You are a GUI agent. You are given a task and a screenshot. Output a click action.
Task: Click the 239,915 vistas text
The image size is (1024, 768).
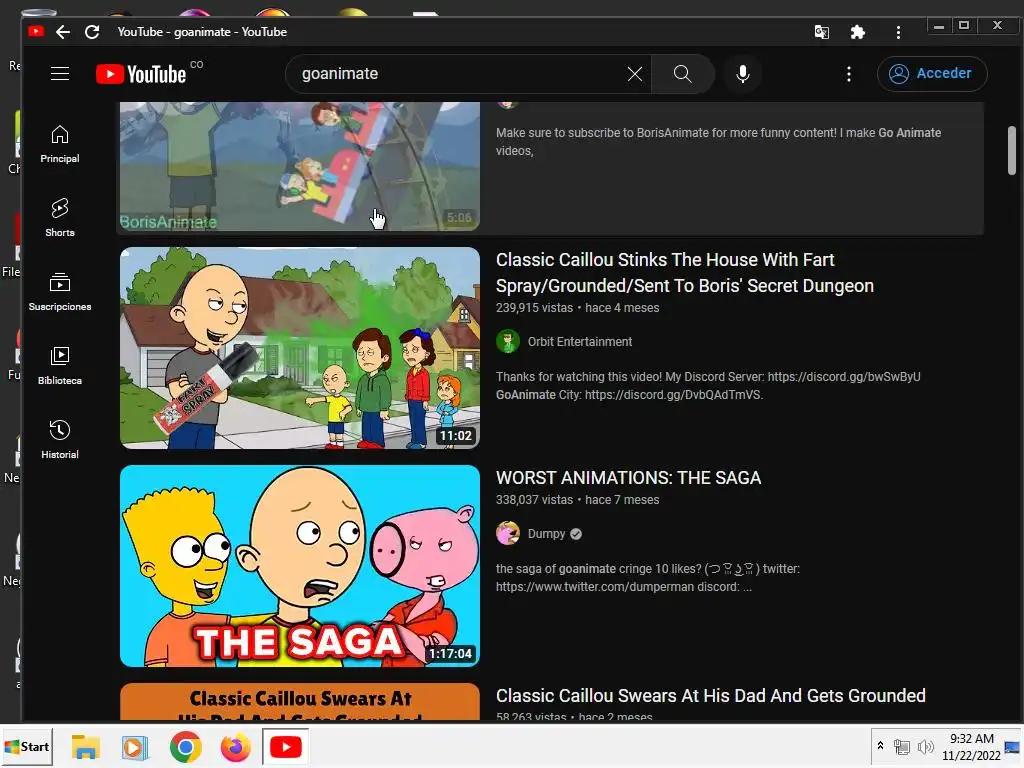534,308
